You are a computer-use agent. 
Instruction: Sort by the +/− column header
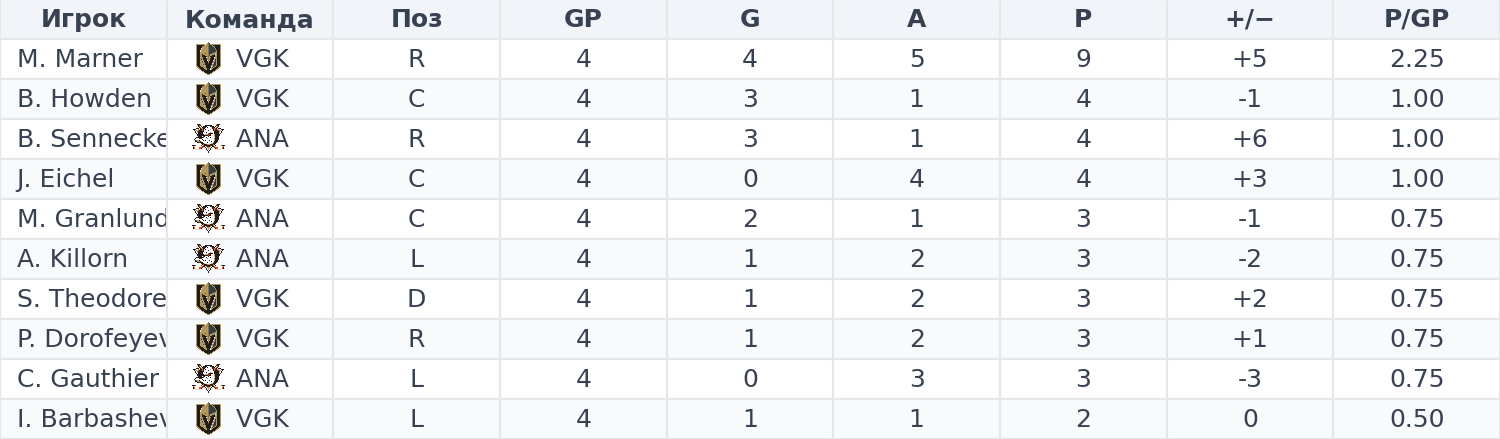click(x=1250, y=19)
